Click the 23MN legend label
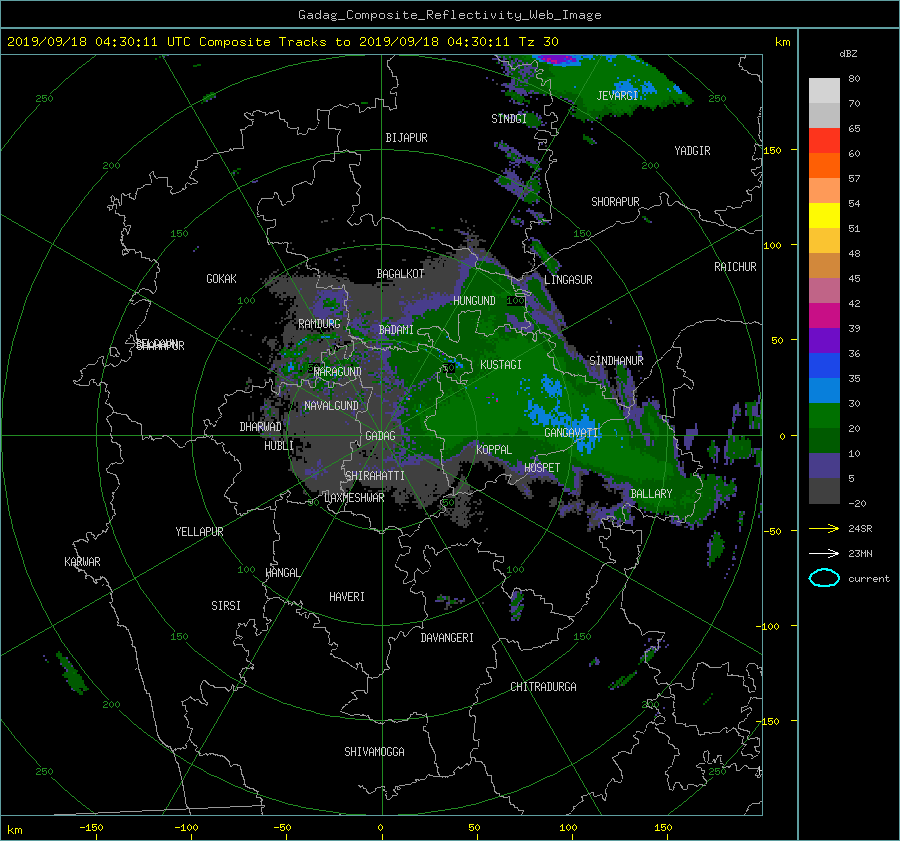The width and height of the screenshot is (900, 841). tap(860, 553)
